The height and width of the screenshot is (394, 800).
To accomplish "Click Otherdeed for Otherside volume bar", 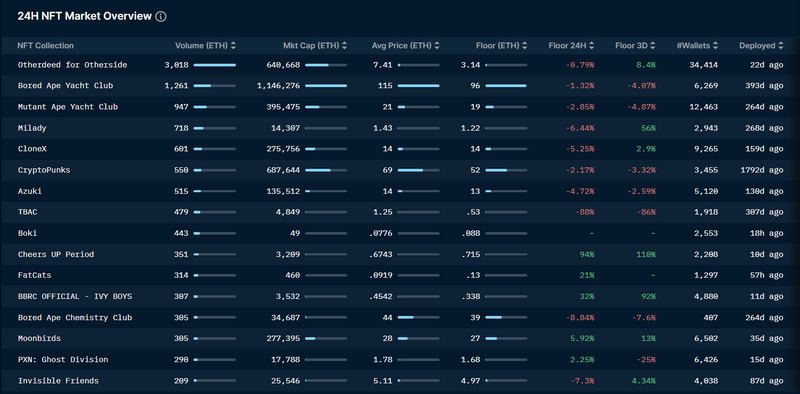I will coord(215,65).
